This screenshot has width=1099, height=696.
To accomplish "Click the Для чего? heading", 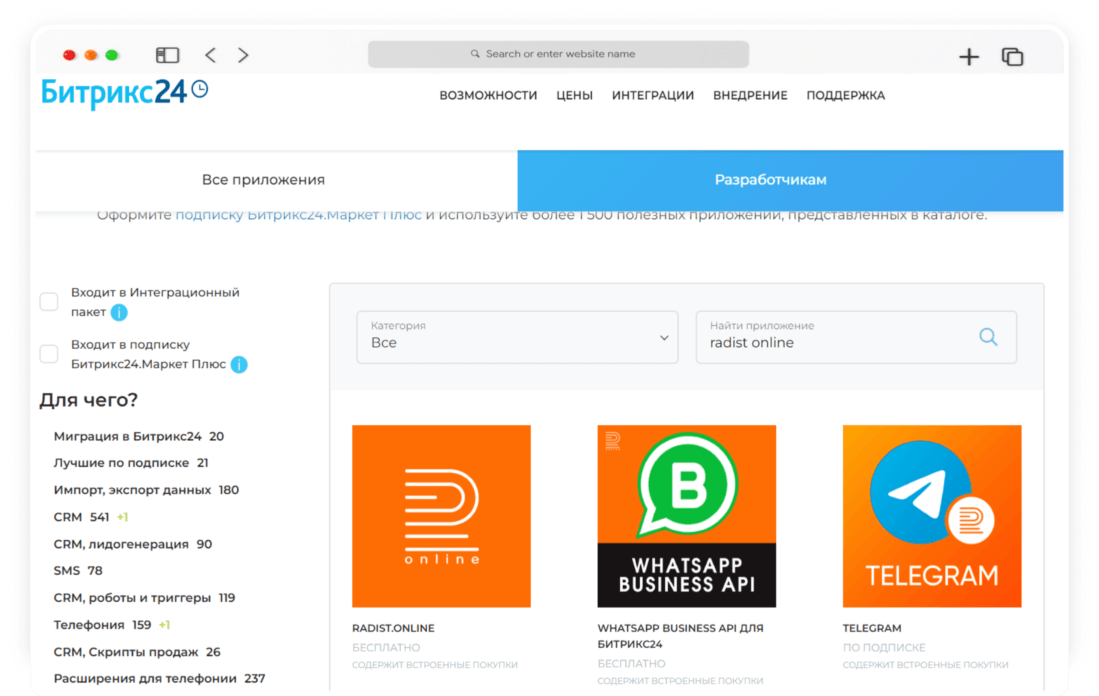I will click(x=88, y=400).
